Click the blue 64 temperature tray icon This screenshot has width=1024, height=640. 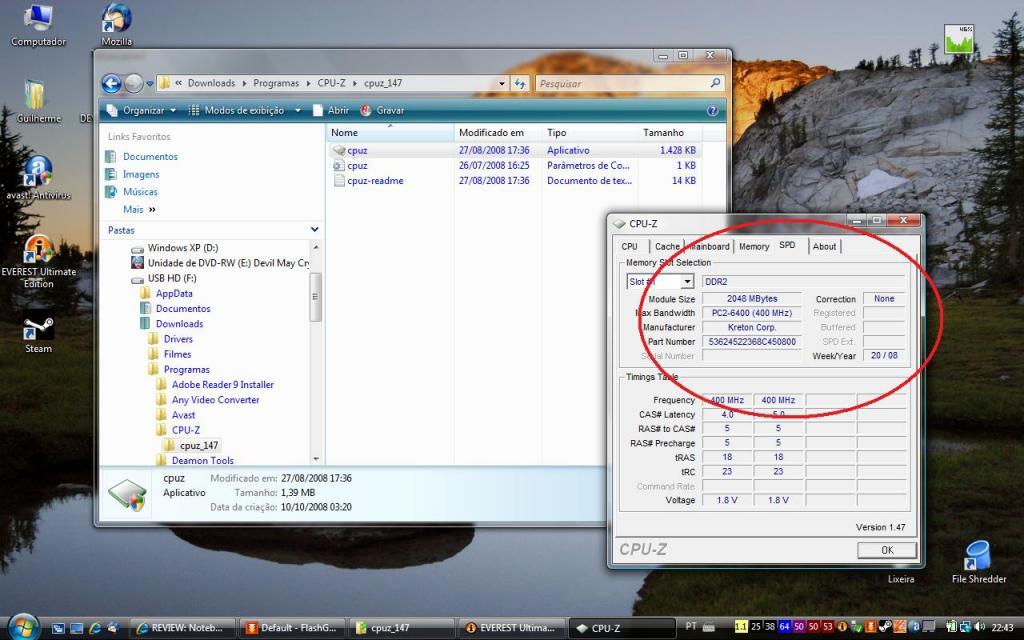point(784,627)
